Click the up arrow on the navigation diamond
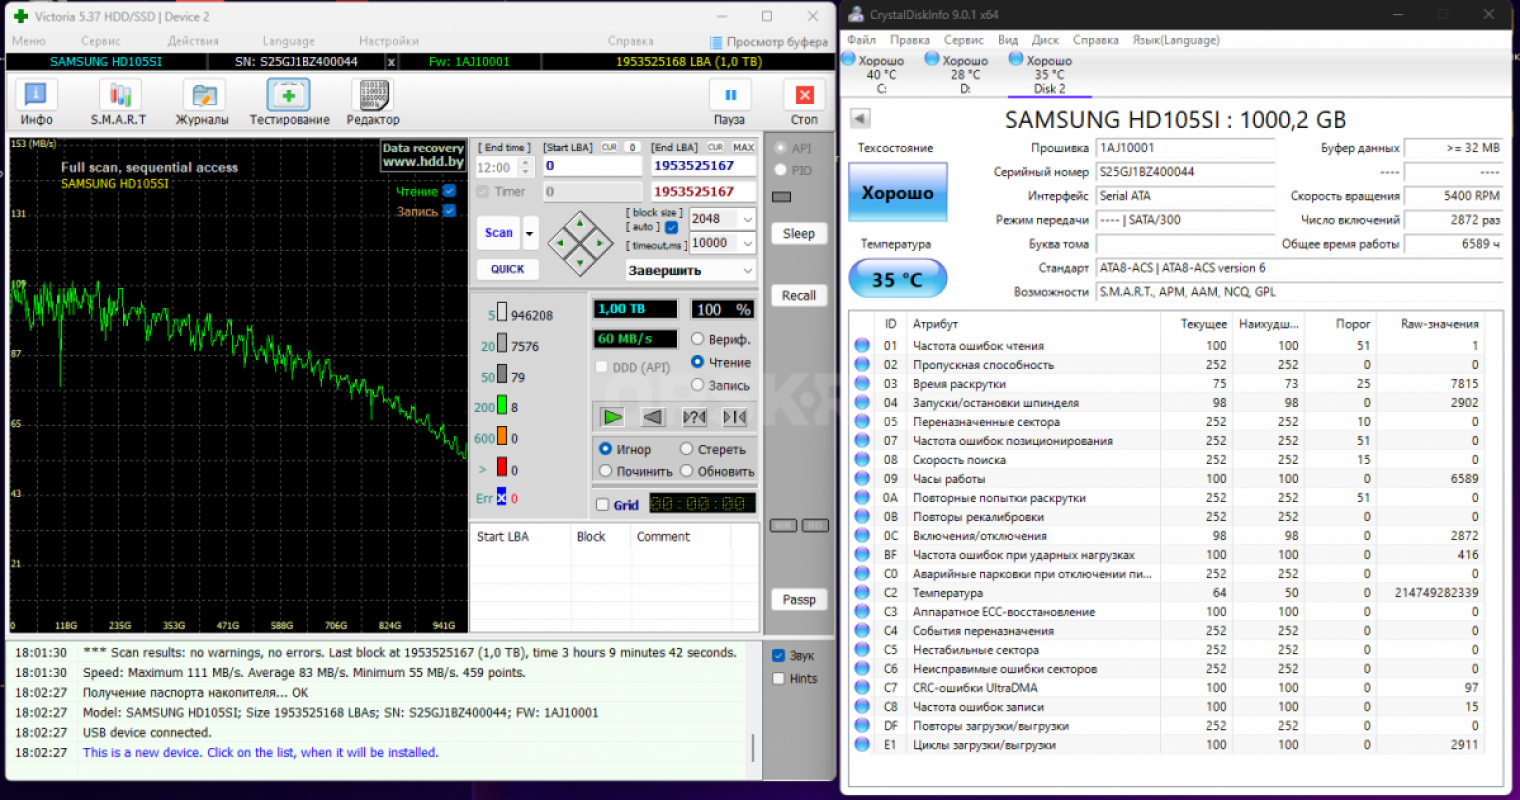The image size is (1520, 800). coord(581,224)
